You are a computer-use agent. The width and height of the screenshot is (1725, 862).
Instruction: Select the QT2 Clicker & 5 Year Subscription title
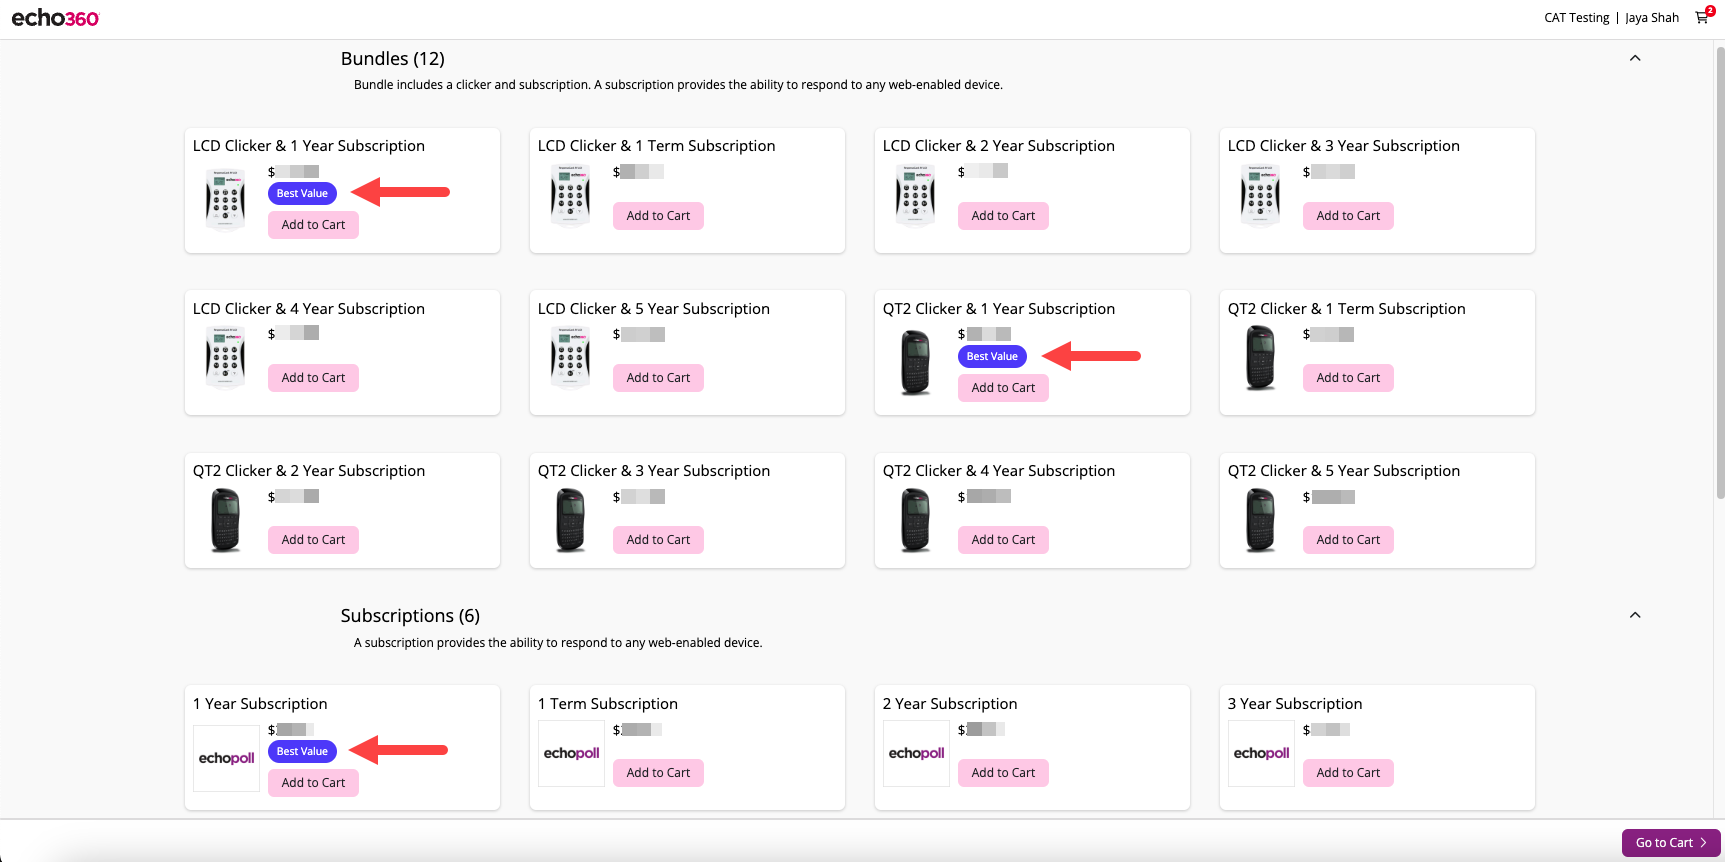click(x=1343, y=471)
